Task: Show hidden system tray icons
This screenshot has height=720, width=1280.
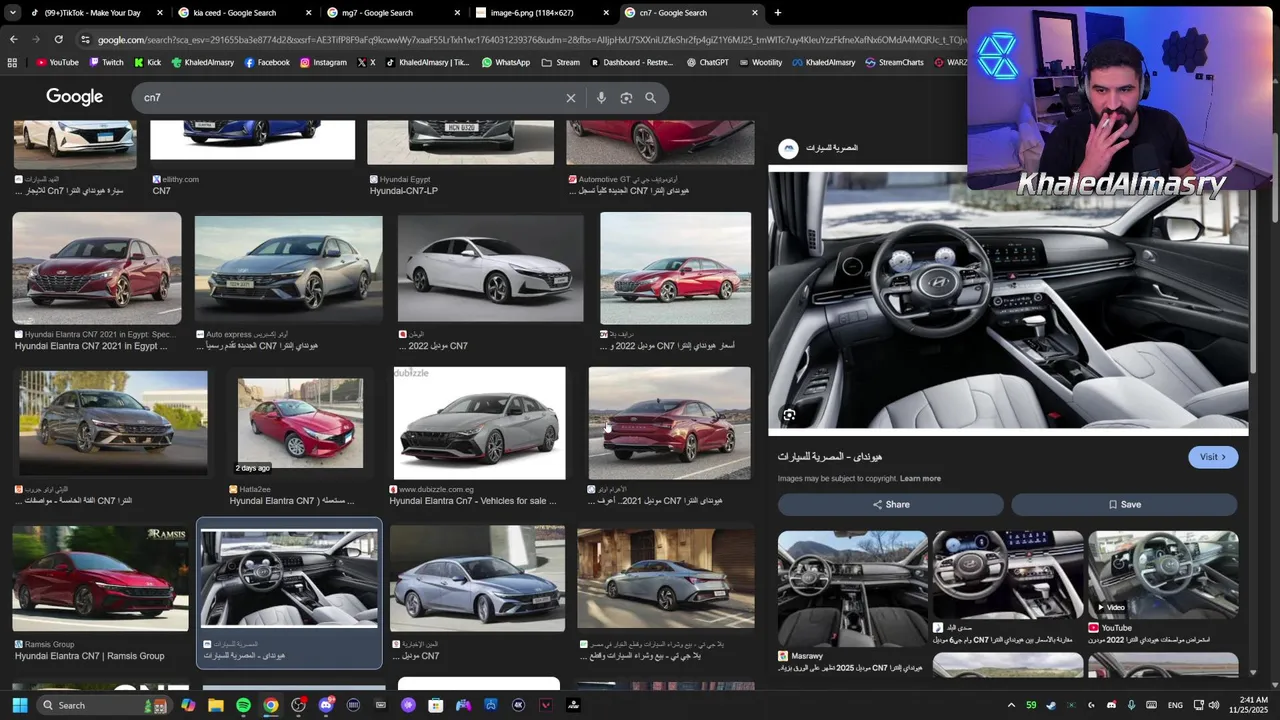Action: pyautogui.click(x=1011, y=705)
